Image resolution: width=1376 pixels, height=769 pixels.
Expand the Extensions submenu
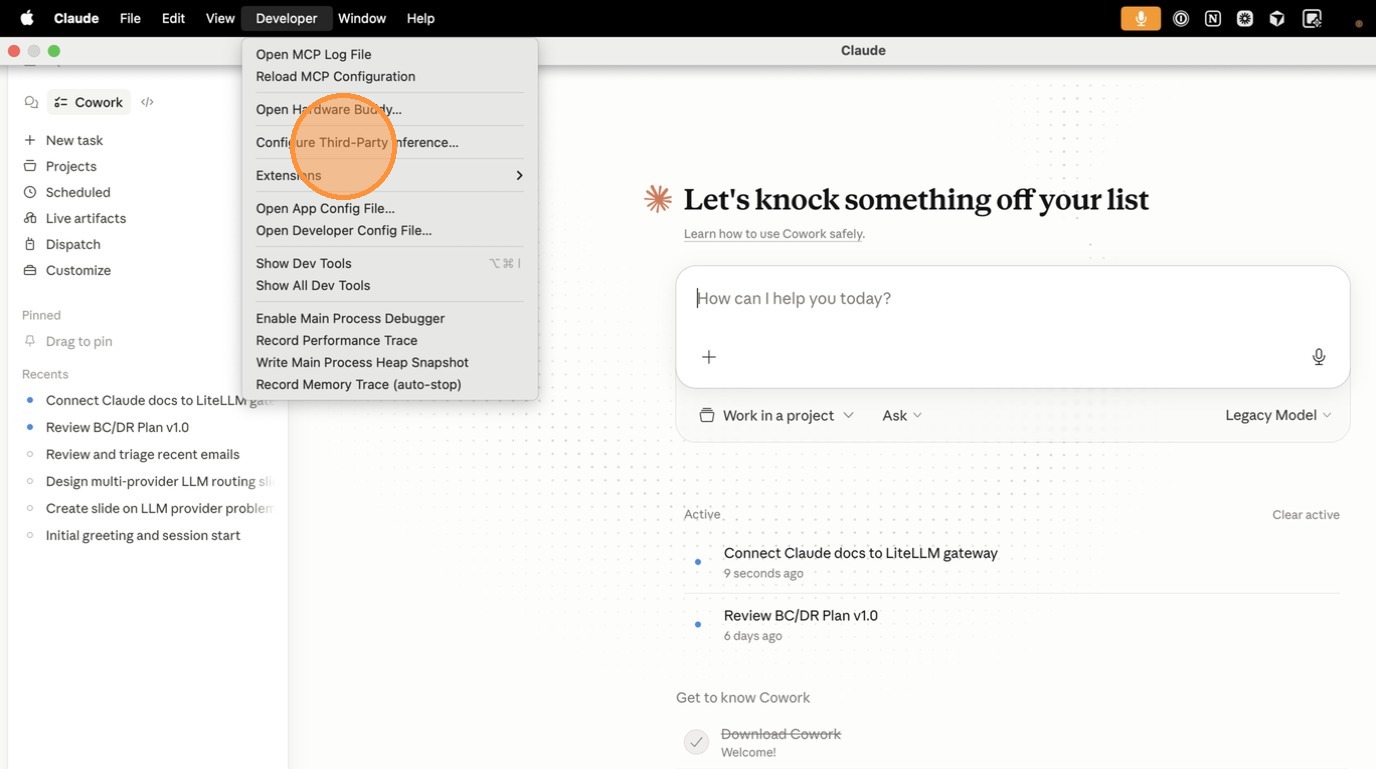[389, 175]
